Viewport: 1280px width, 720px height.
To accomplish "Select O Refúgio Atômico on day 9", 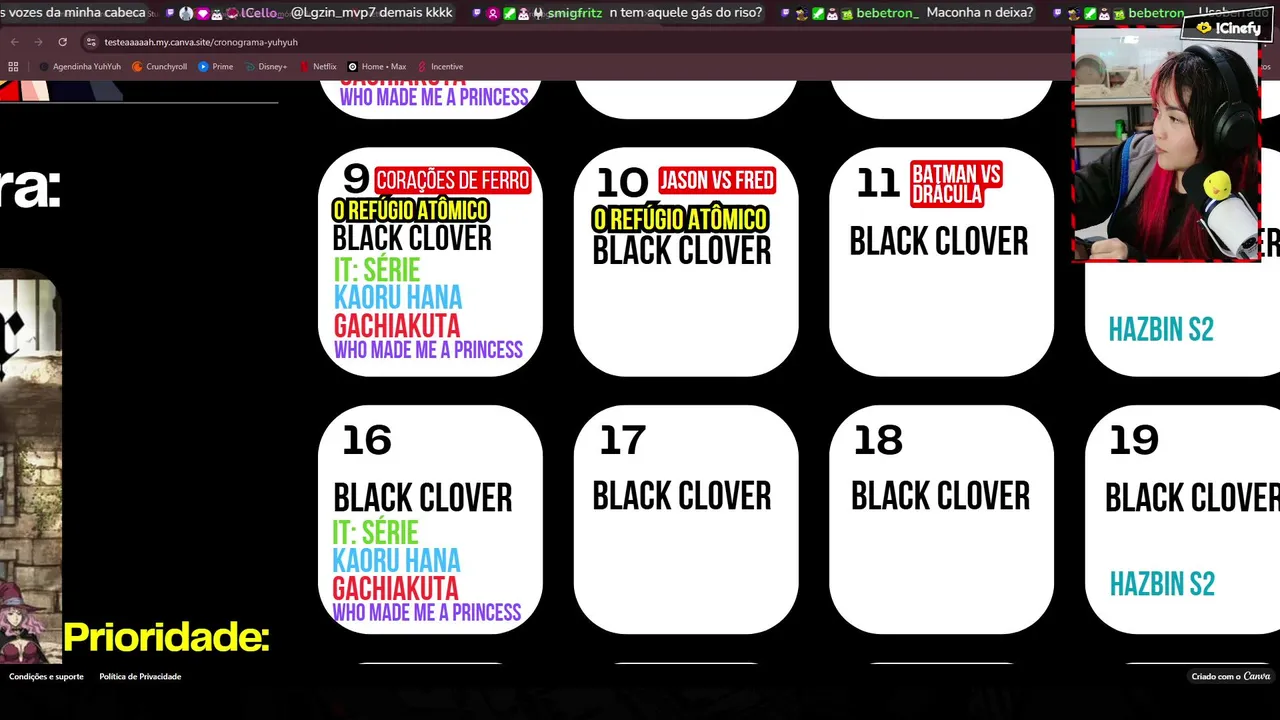I will 411,210.
